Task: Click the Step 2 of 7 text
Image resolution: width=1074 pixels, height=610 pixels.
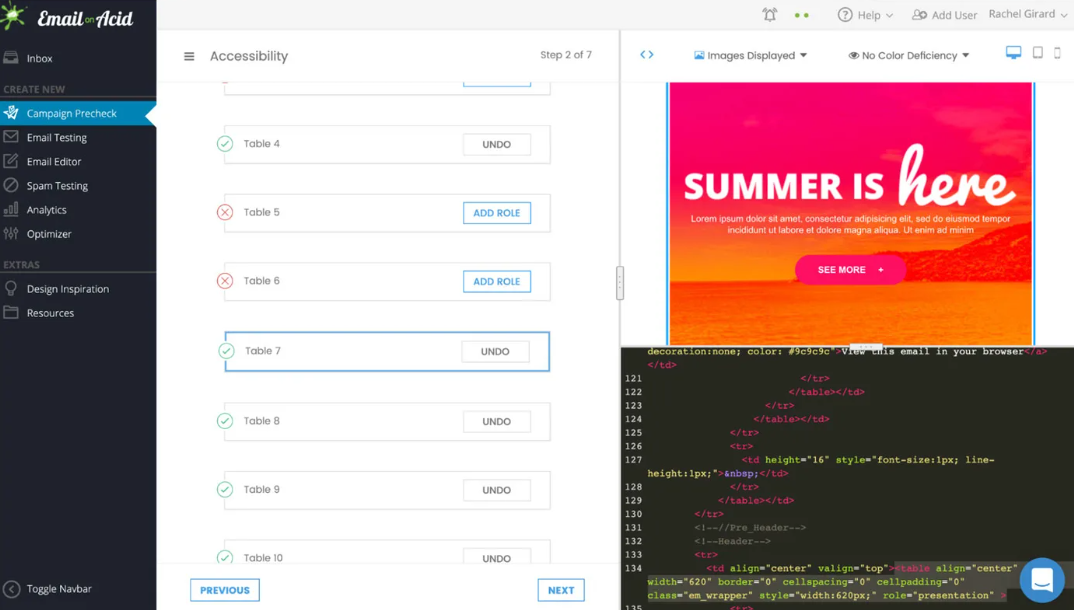Action: pyautogui.click(x=566, y=55)
